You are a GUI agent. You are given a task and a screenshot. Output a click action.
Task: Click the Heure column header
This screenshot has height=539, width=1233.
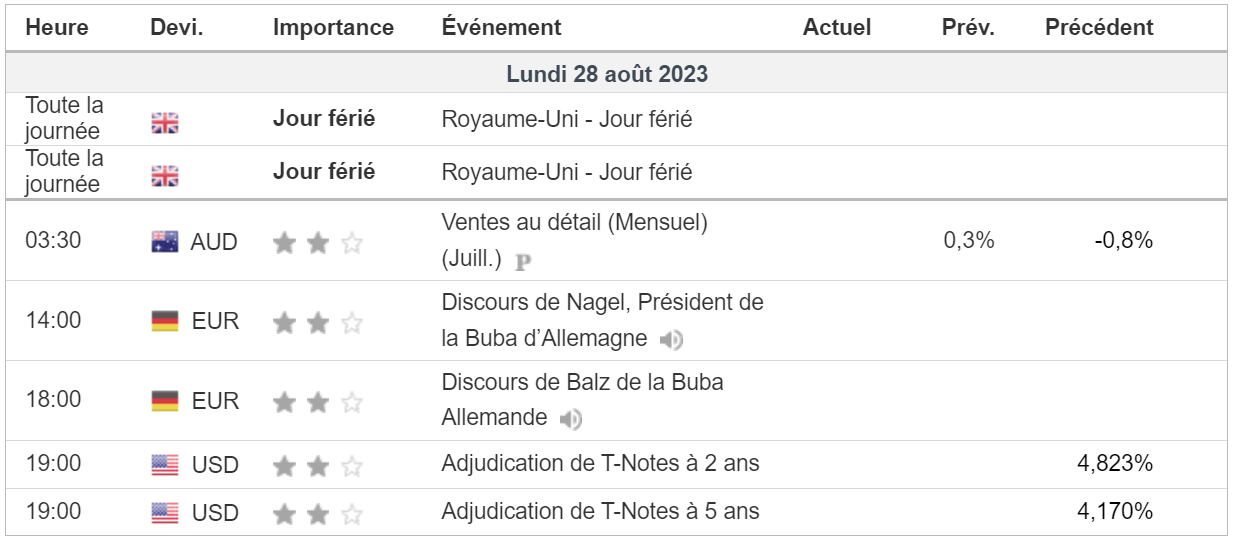(57, 28)
